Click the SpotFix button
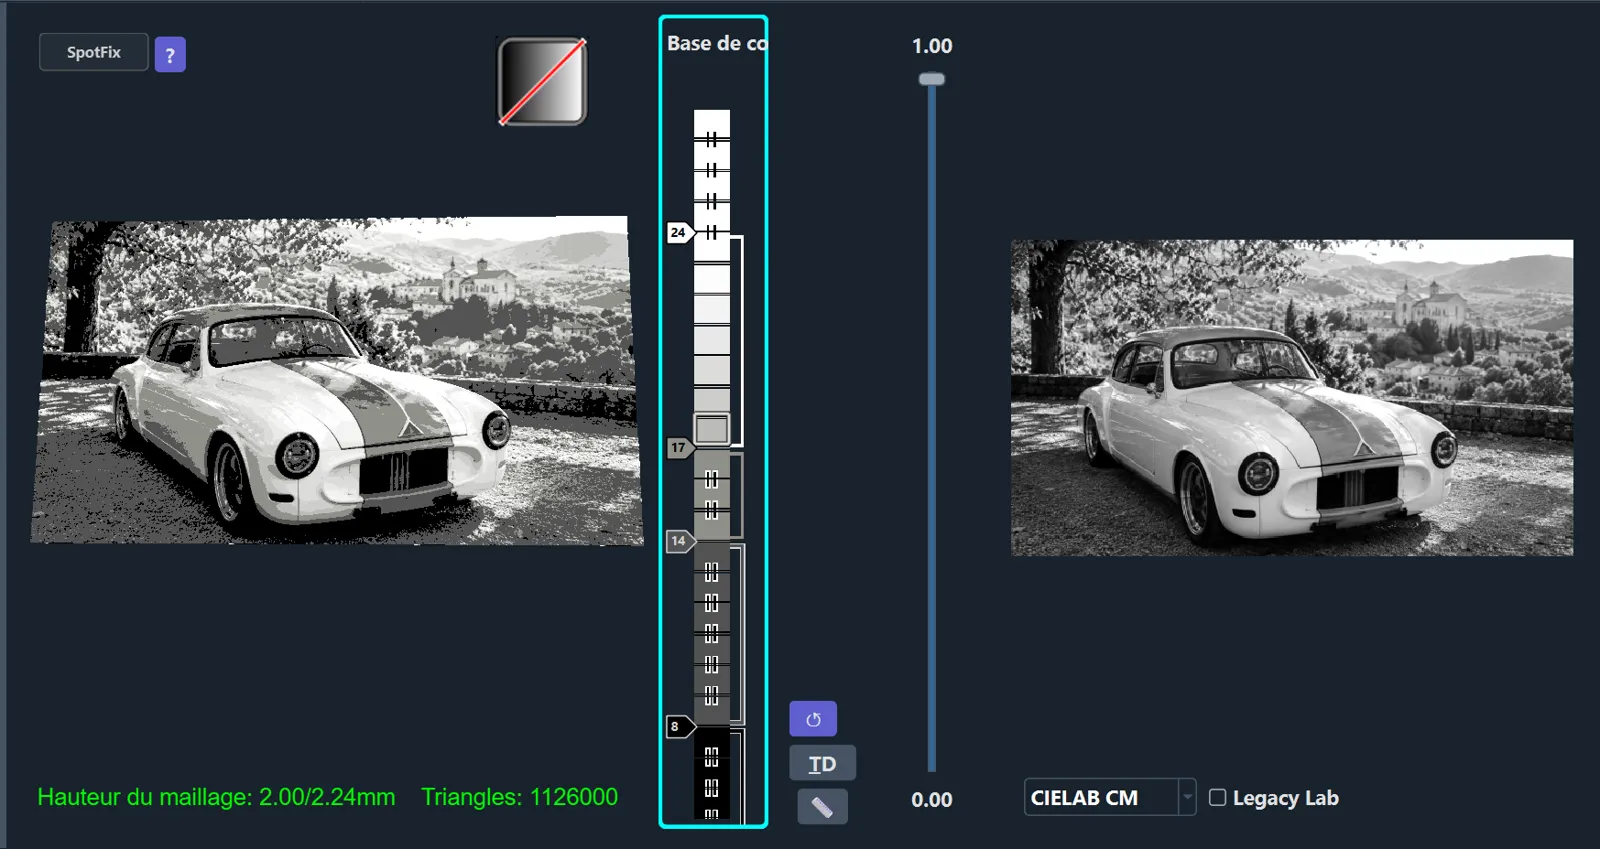The height and width of the screenshot is (849, 1600). pos(94,52)
